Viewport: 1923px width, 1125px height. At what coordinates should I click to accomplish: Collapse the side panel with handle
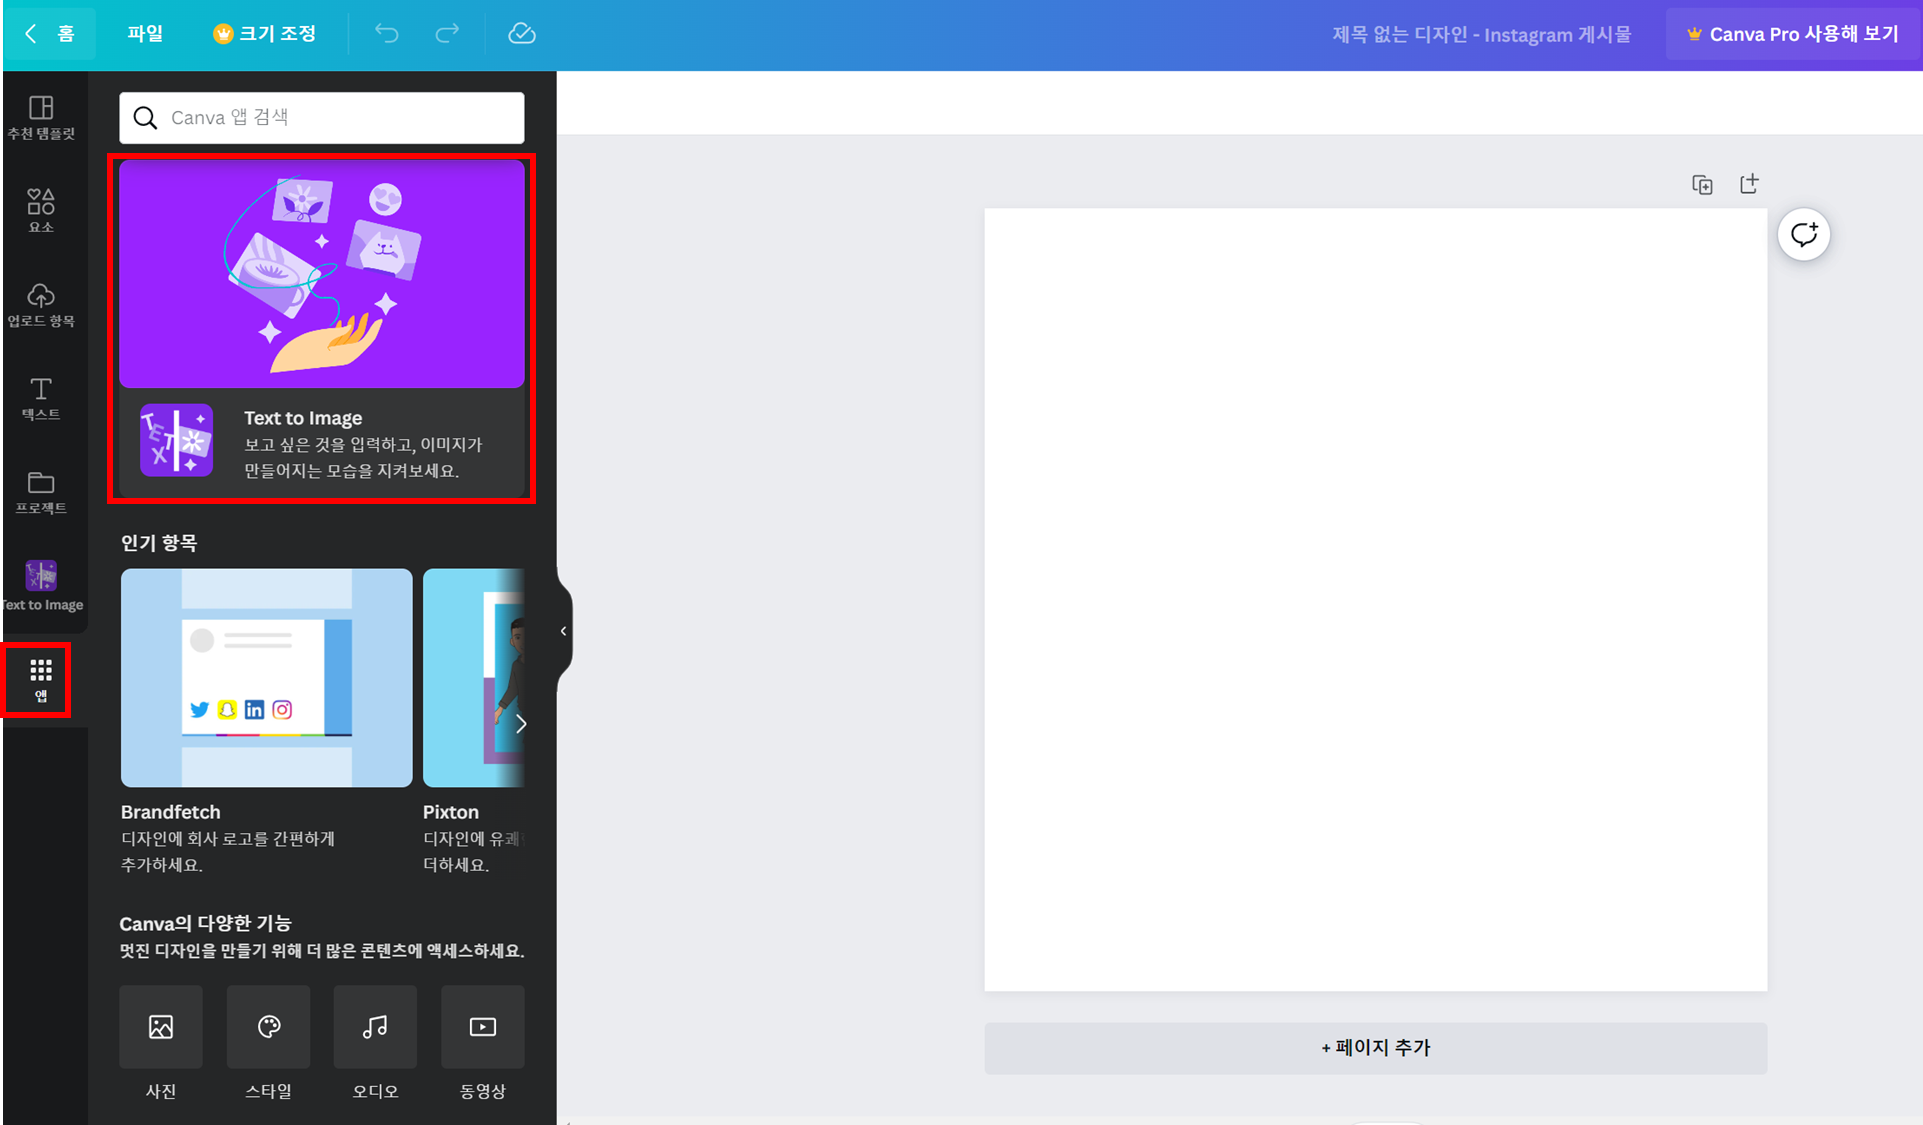564,631
